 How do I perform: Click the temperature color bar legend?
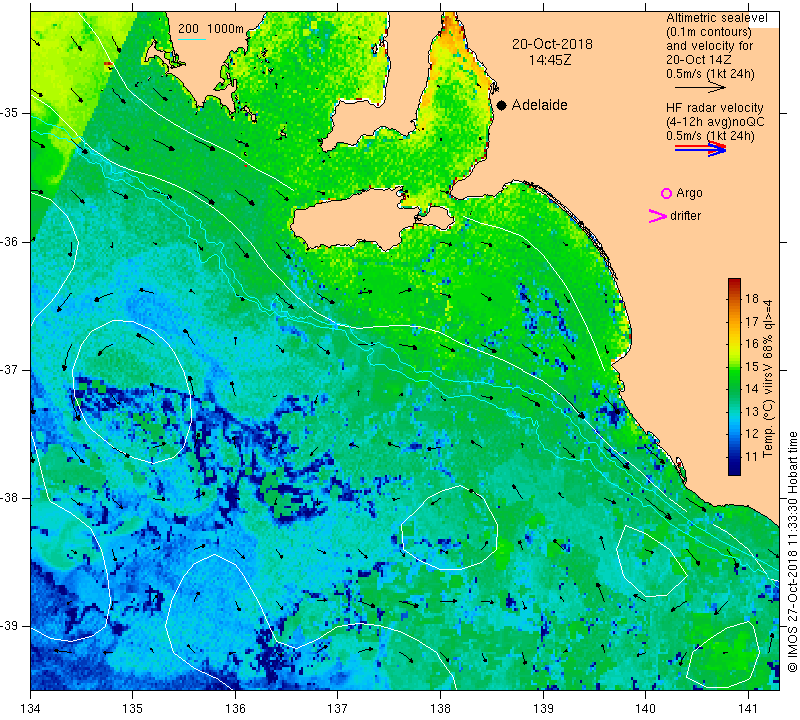point(734,377)
